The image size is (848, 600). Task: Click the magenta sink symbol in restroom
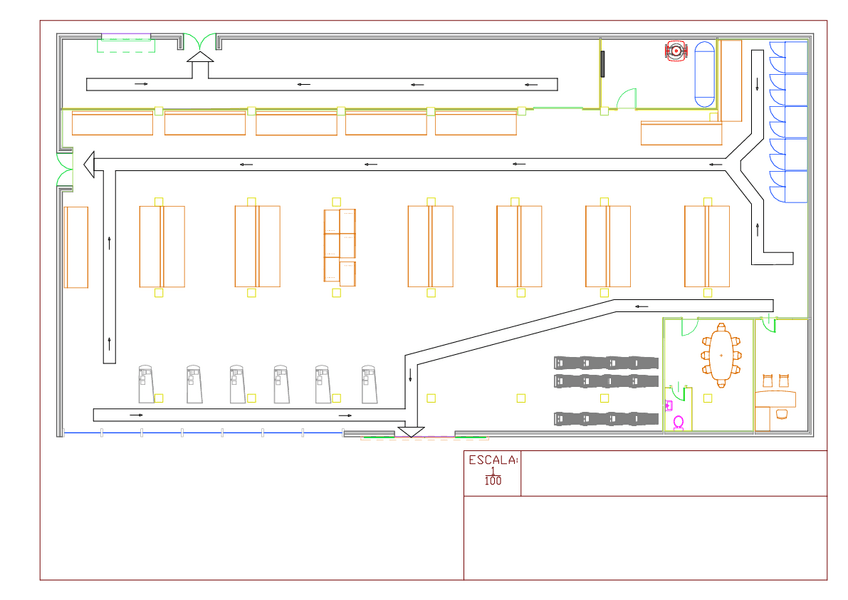coord(668,405)
